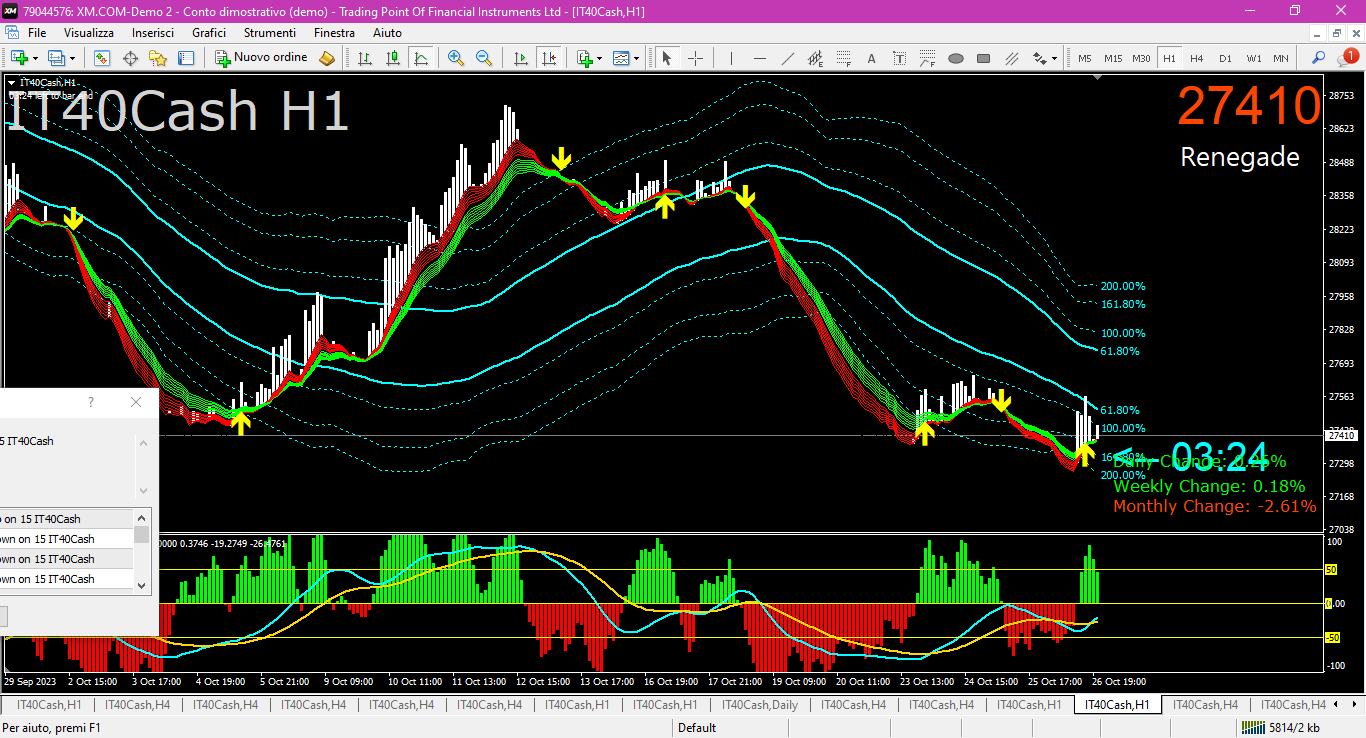Screen dimensions: 1366x738
Task: Switch timeframe to H4
Action: (1196, 58)
